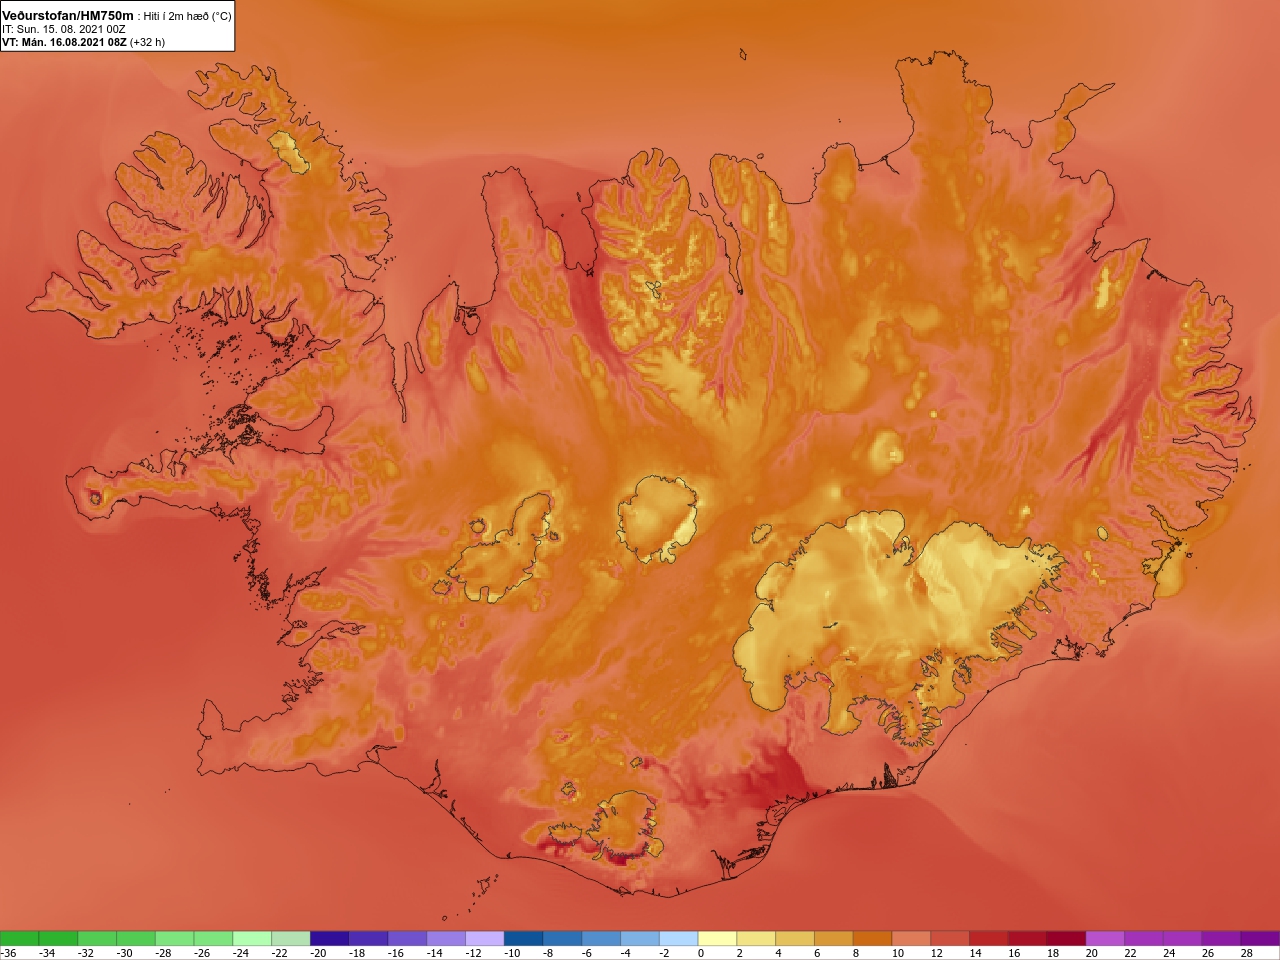This screenshot has width=1280, height=960.
Task: Click the salmon swatch between 10 and 12
Action: 911,938
